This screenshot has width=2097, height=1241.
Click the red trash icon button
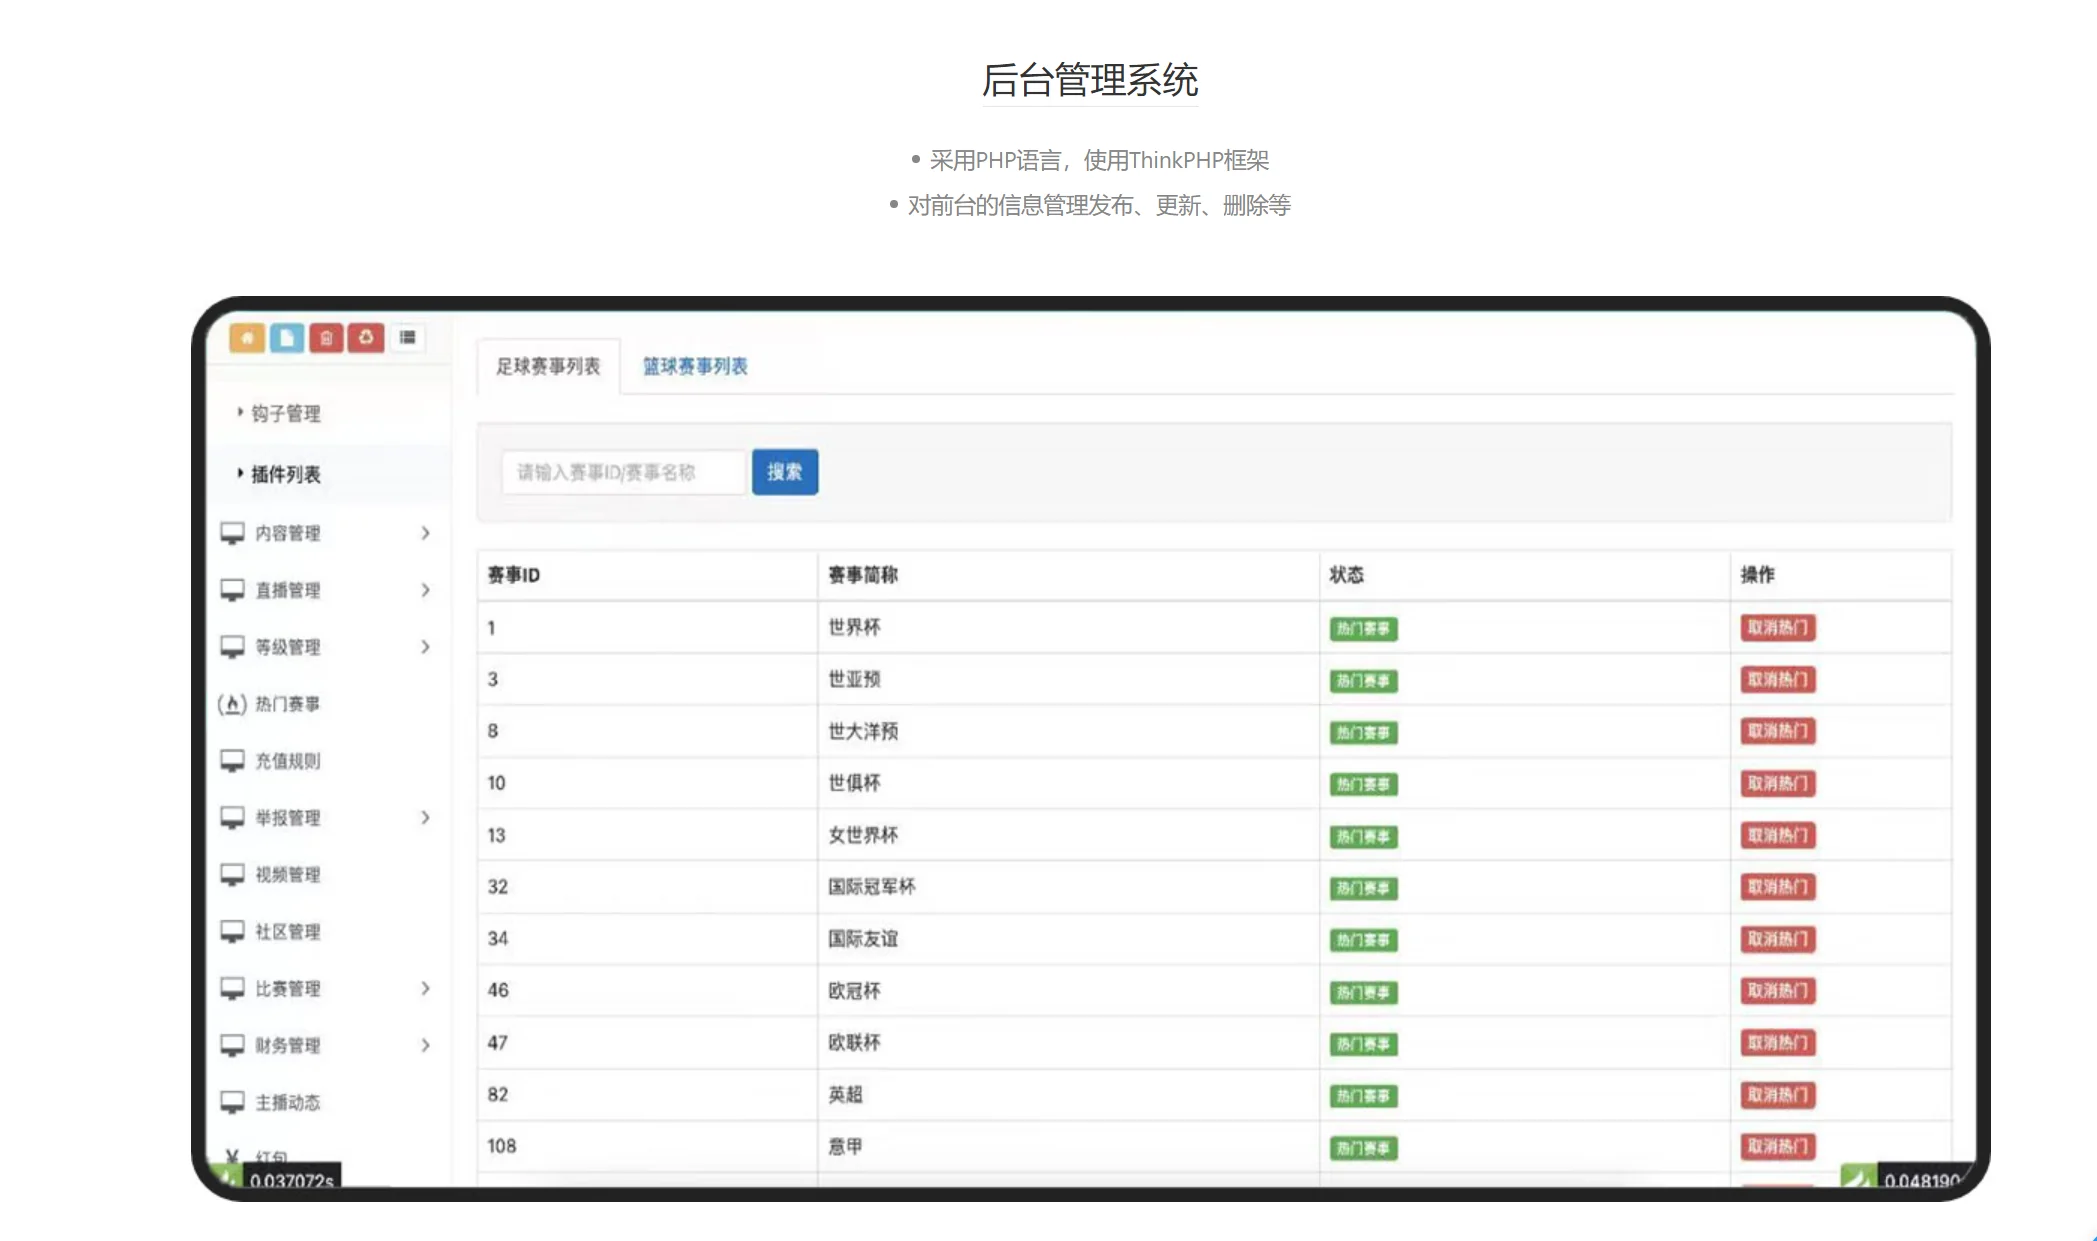click(x=326, y=338)
